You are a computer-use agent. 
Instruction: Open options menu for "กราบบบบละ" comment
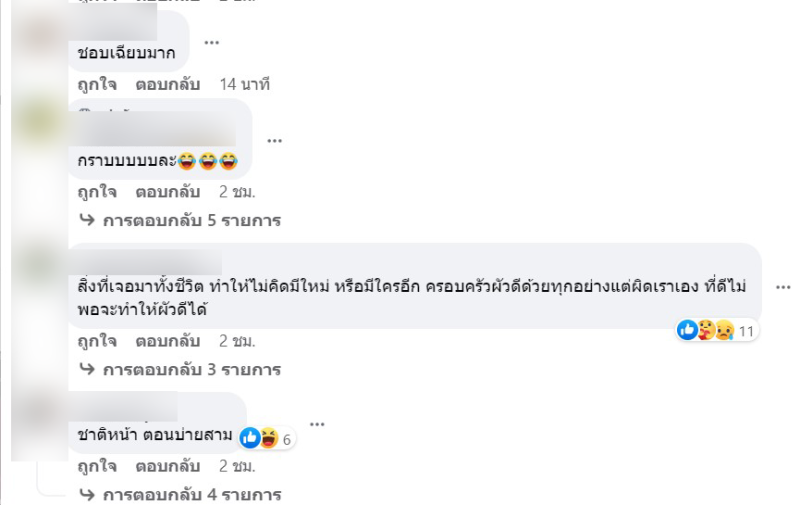click(x=274, y=141)
